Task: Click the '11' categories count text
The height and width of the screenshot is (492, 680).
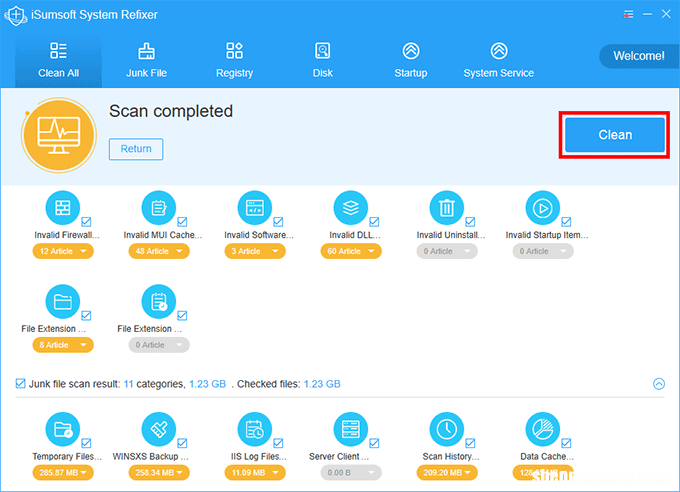Action: 128,384
